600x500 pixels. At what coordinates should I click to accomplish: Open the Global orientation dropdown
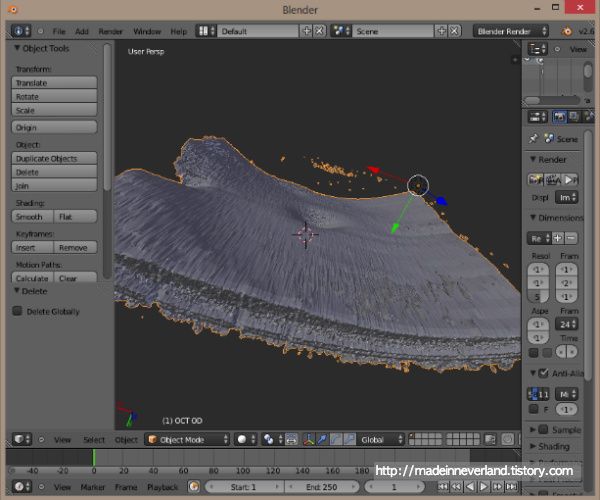tap(380, 440)
